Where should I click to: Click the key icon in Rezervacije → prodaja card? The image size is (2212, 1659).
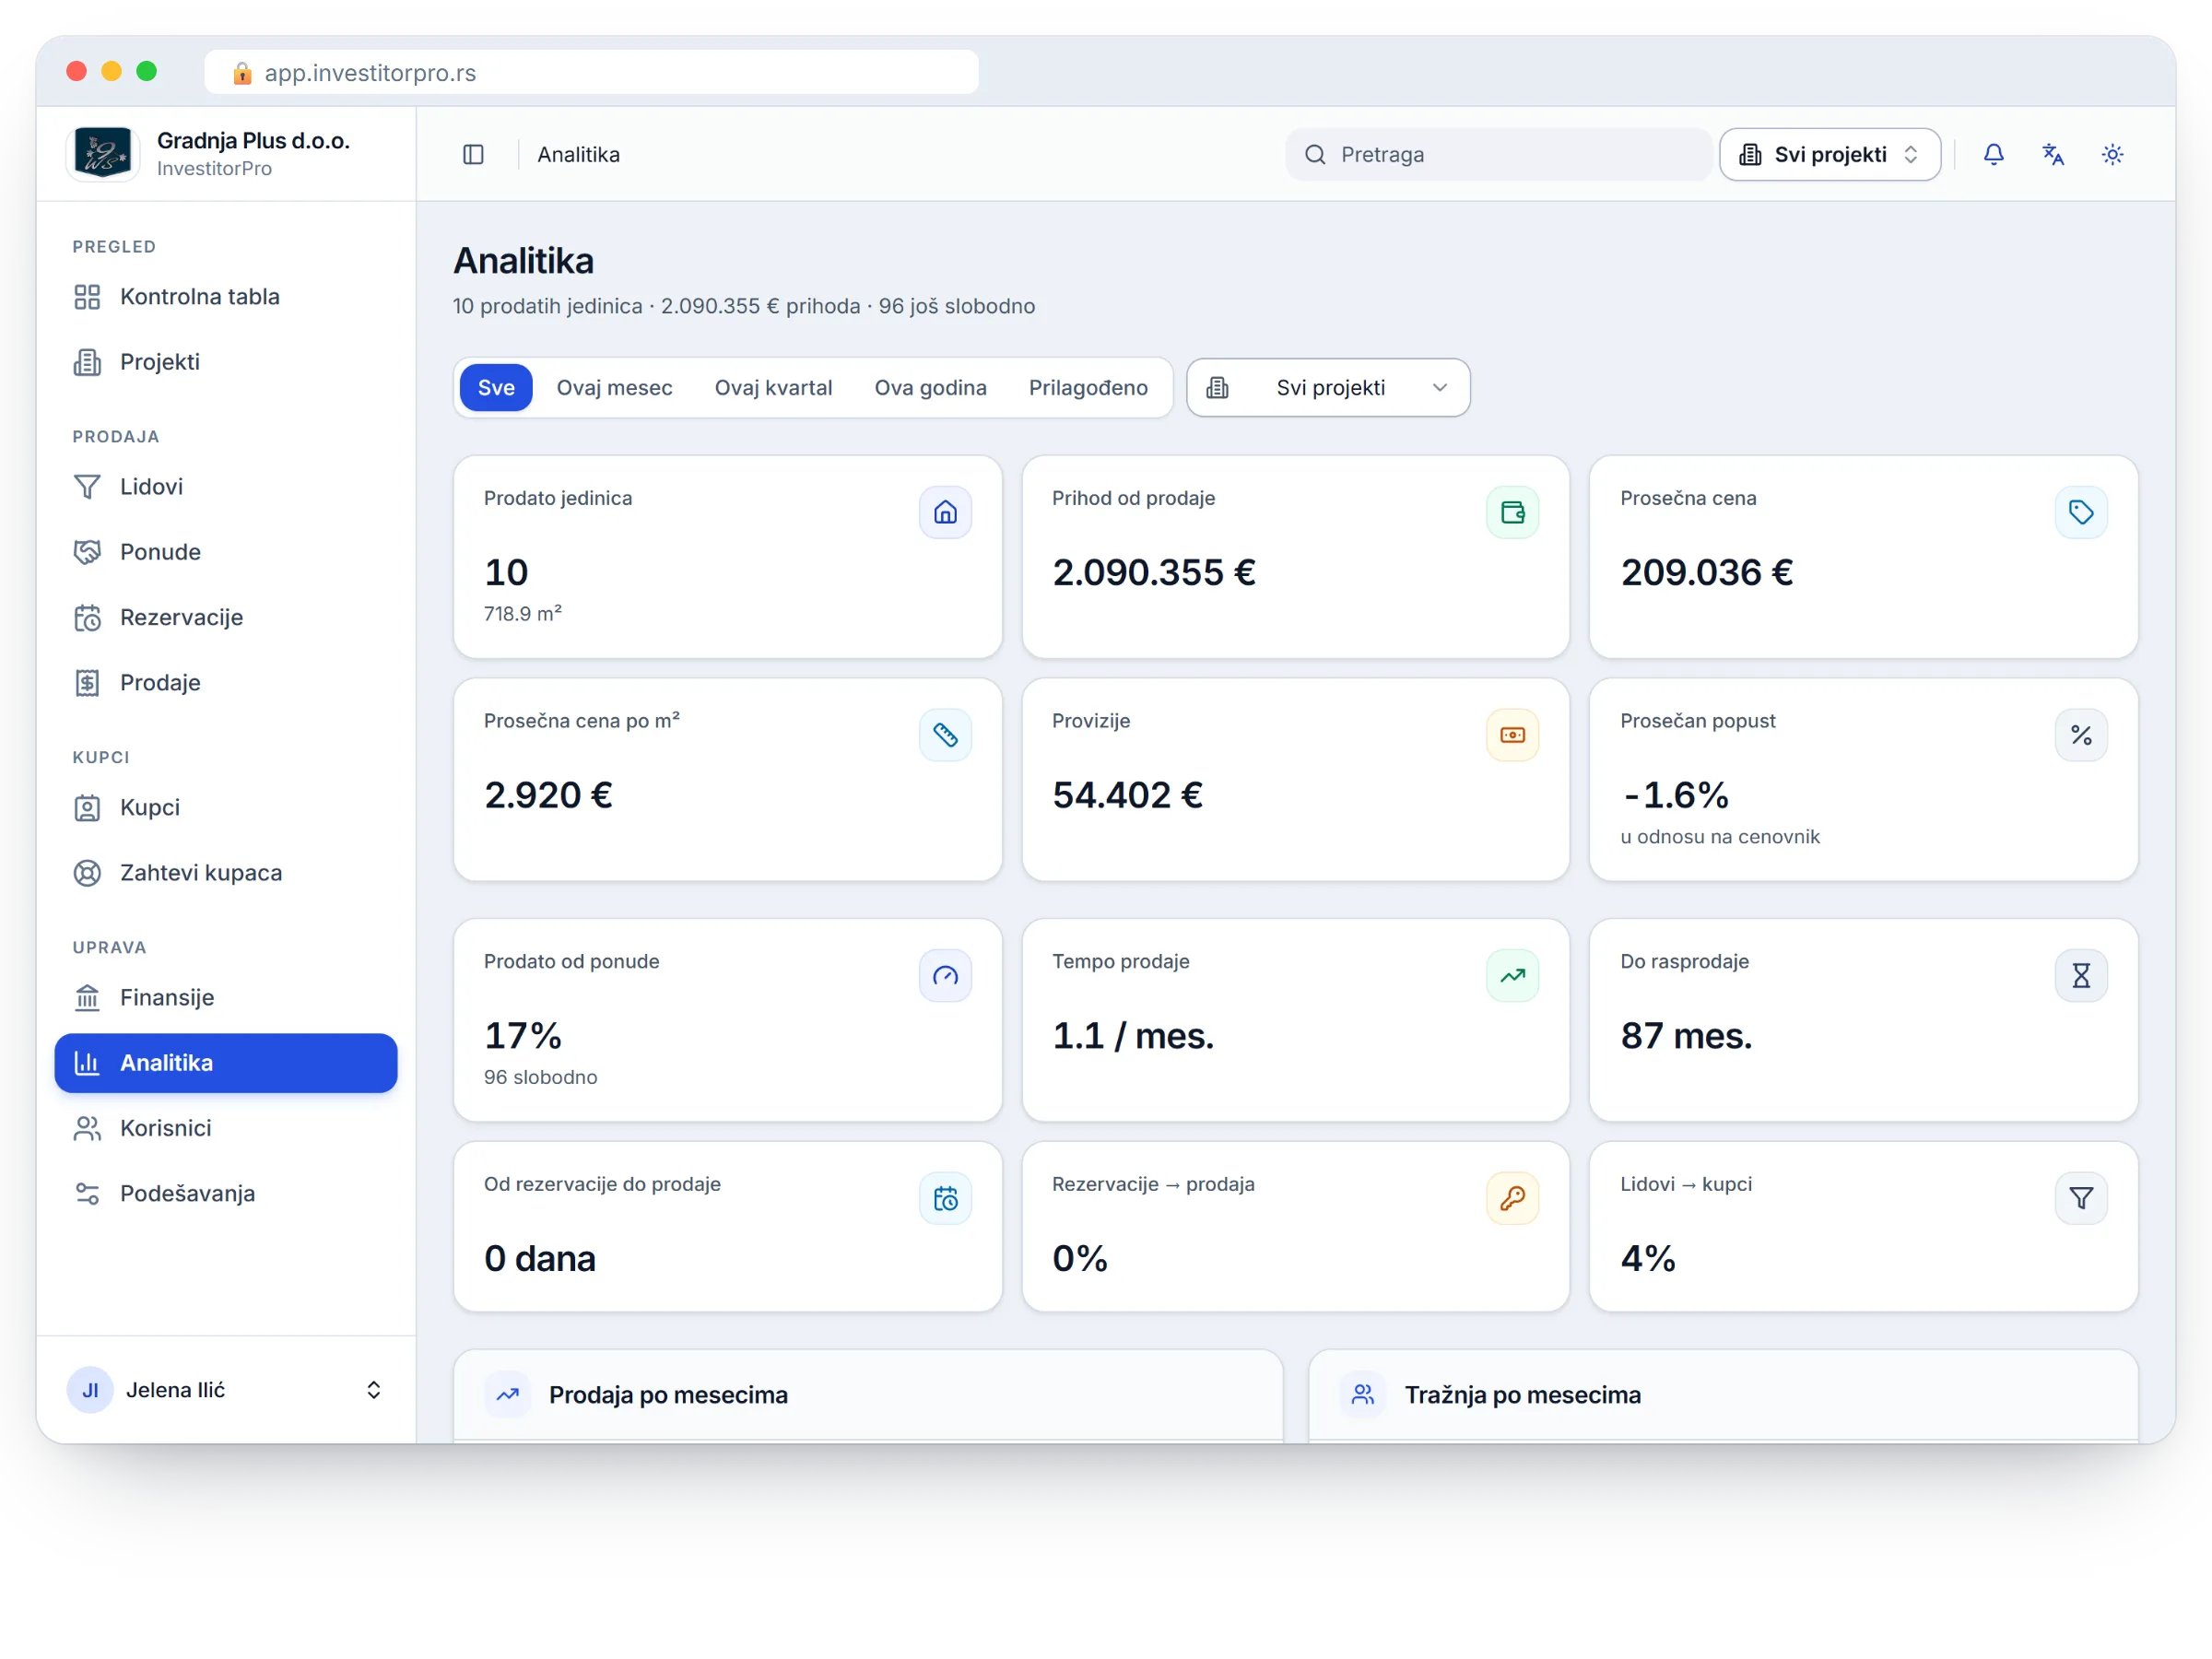click(1512, 1198)
